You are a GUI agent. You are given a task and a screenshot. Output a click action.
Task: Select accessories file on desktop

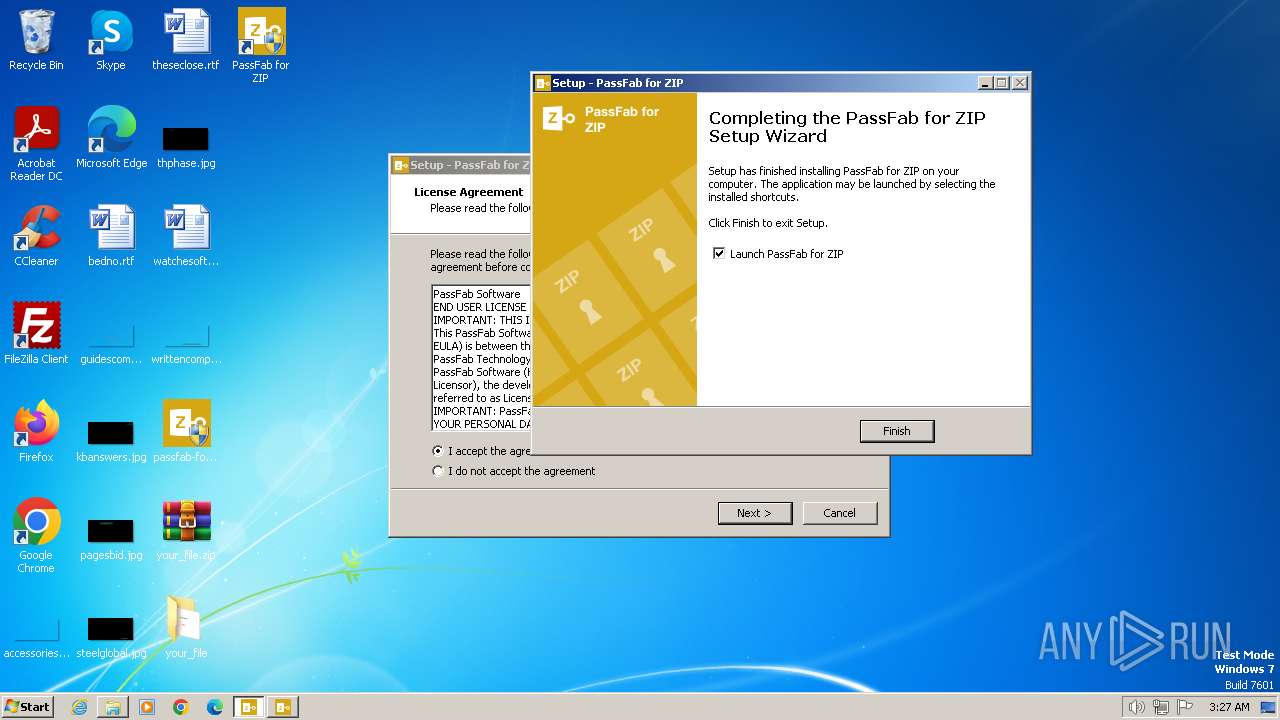coord(36,637)
